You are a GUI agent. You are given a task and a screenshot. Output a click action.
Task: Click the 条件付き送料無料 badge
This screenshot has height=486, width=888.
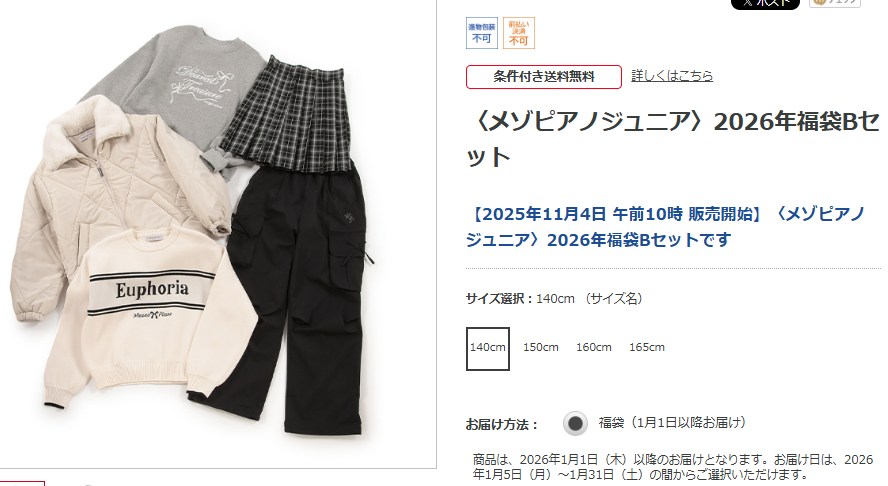tap(544, 76)
